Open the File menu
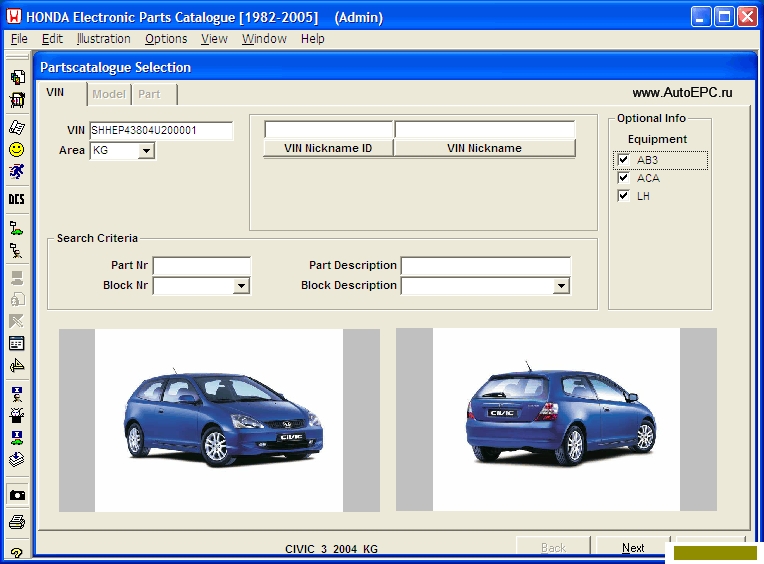Screen dimensions: 764x564 tap(19, 38)
